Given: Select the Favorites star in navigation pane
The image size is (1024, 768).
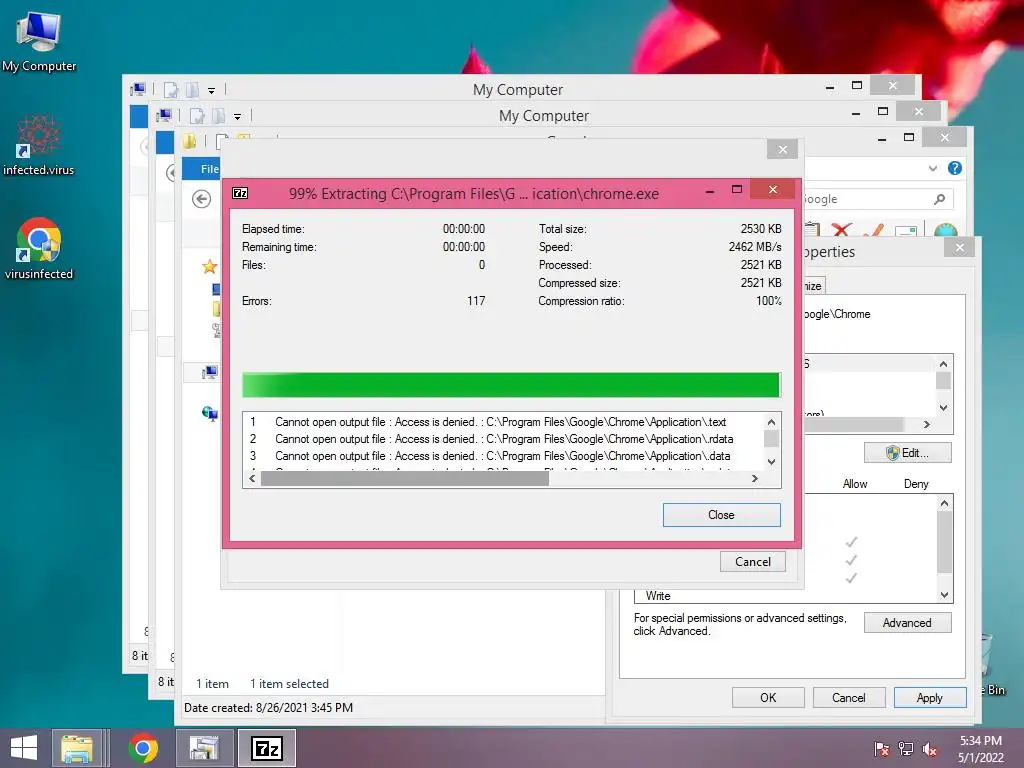Looking at the screenshot, I should coord(210,266).
